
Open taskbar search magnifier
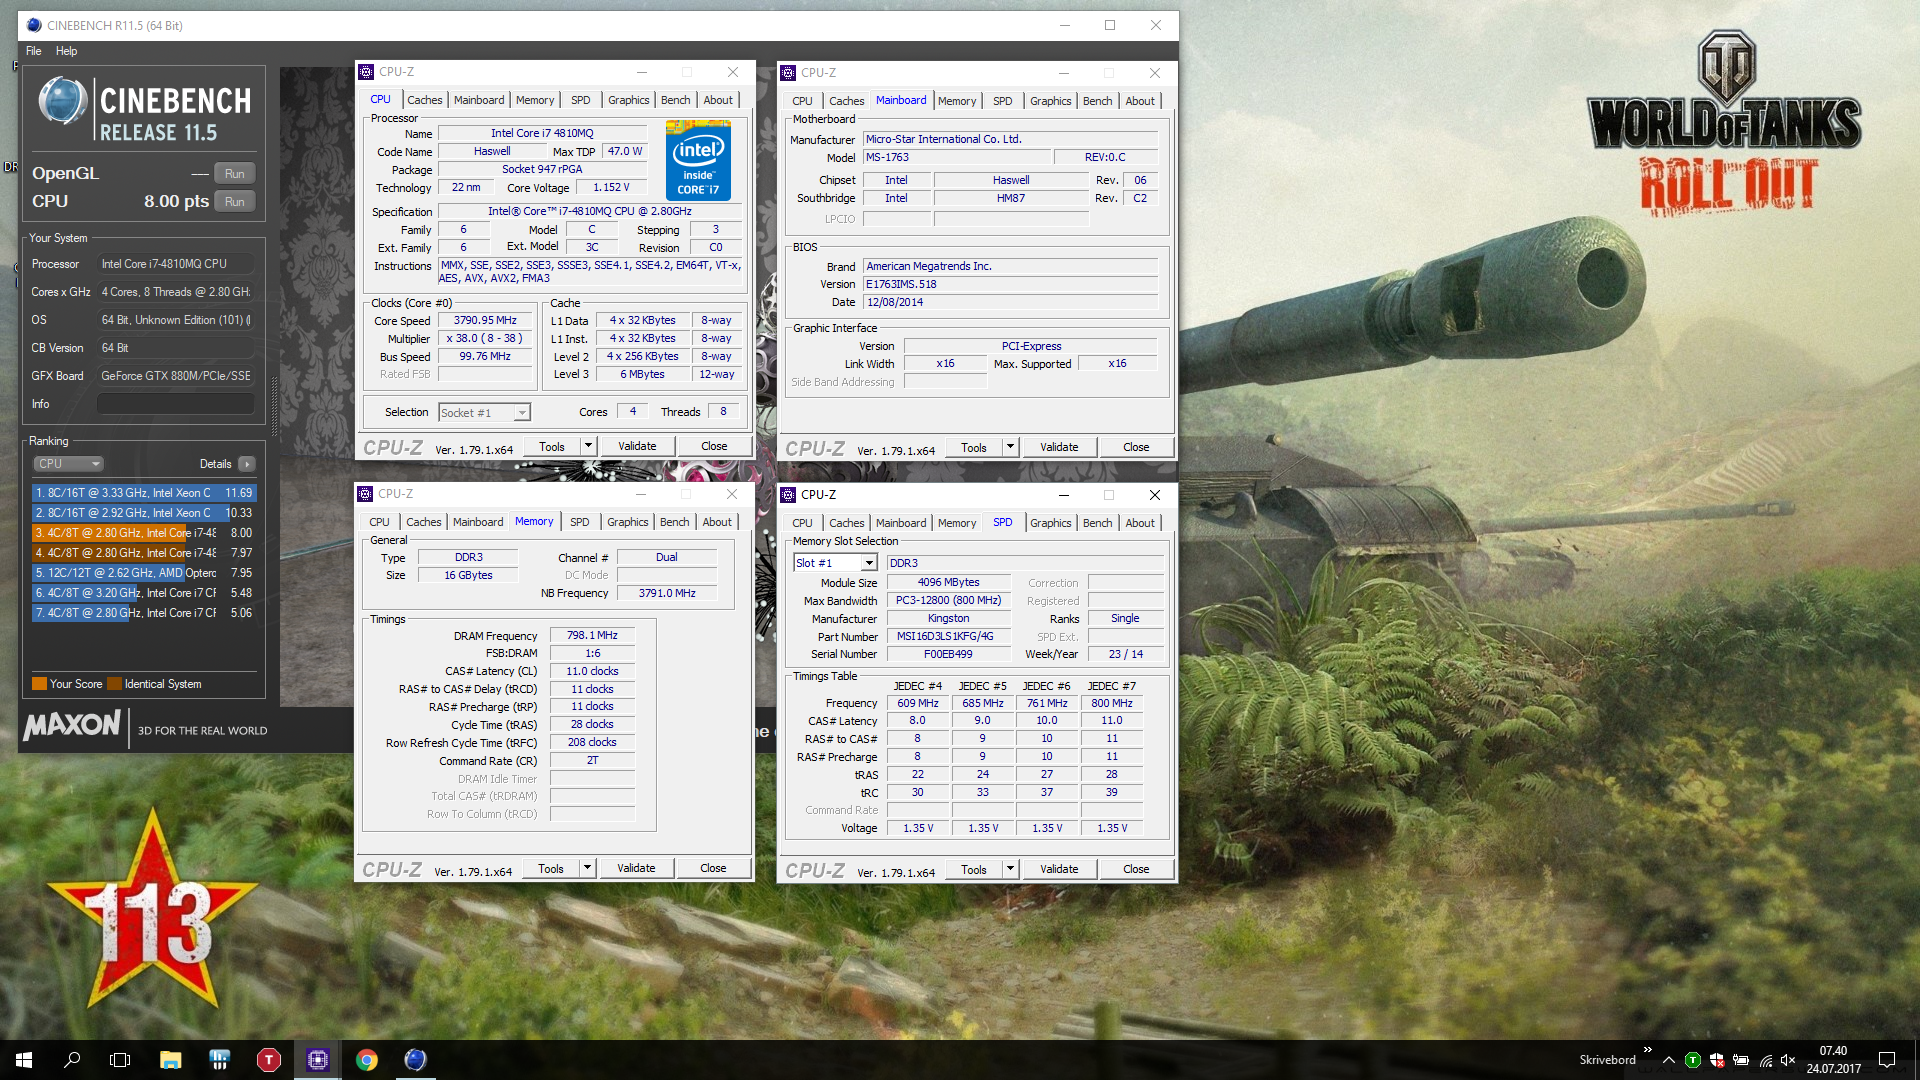tap(72, 1060)
